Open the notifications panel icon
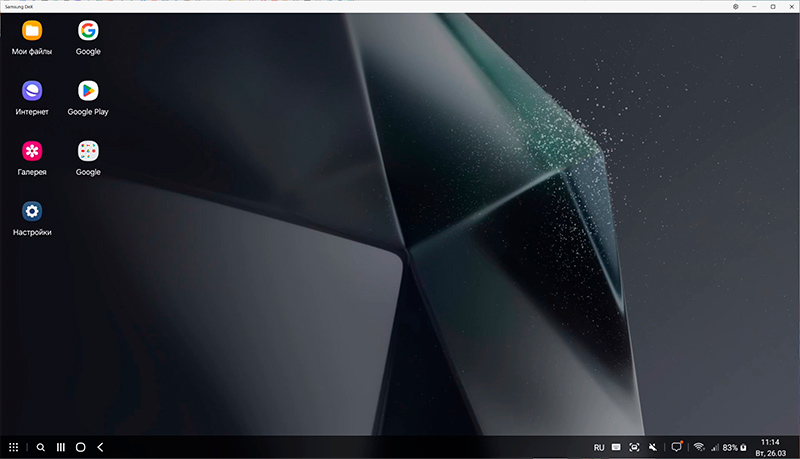 click(676, 447)
